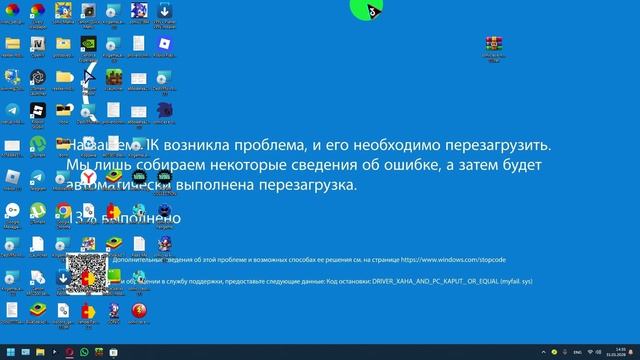Open File Explorer from the taskbar

(40, 352)
